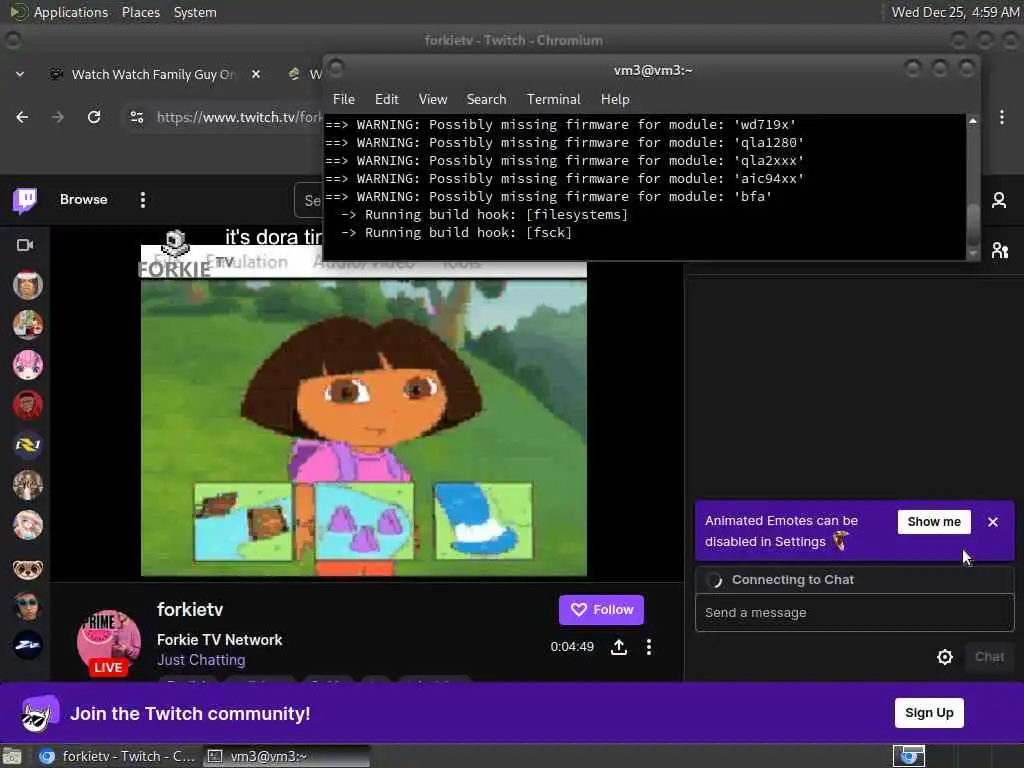The width and height of the screenshot is (1024, 768).
Task: Open the stream more options three-dot icon
Action: coord(648,647)
